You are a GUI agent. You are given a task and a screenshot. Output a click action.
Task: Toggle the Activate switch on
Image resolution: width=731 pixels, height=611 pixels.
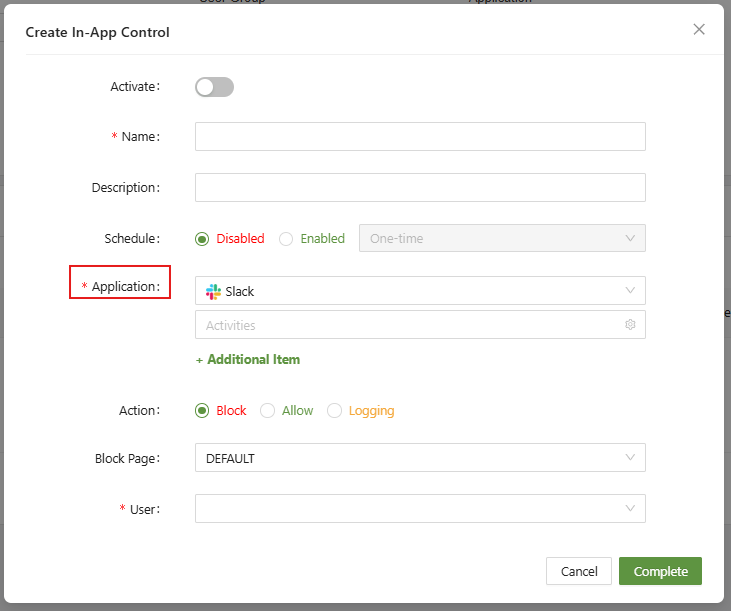click(x=214, y=87)
